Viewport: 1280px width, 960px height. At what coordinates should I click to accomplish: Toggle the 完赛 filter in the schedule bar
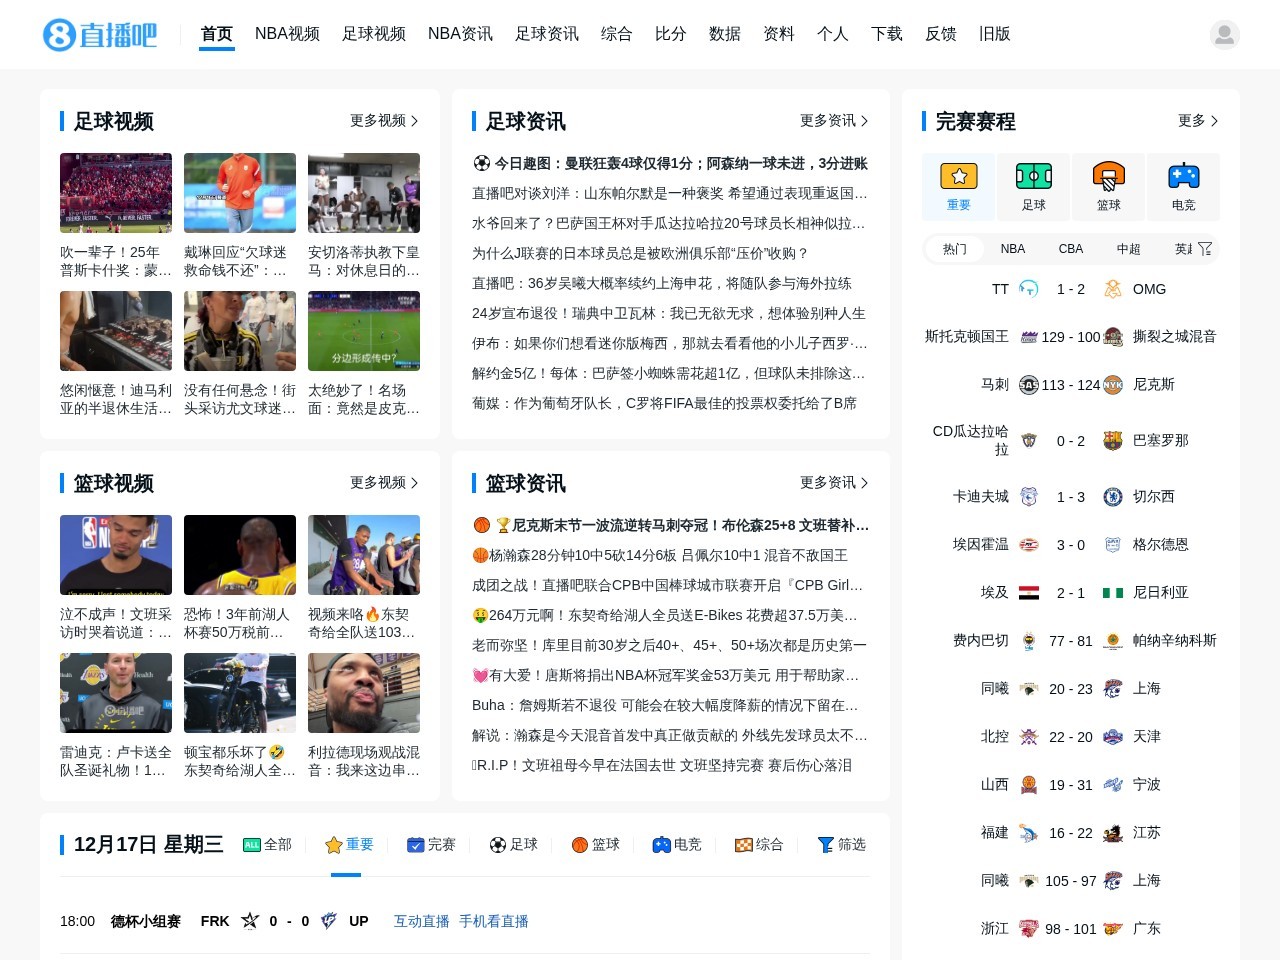pyautogui.click(x=431, y=845)
